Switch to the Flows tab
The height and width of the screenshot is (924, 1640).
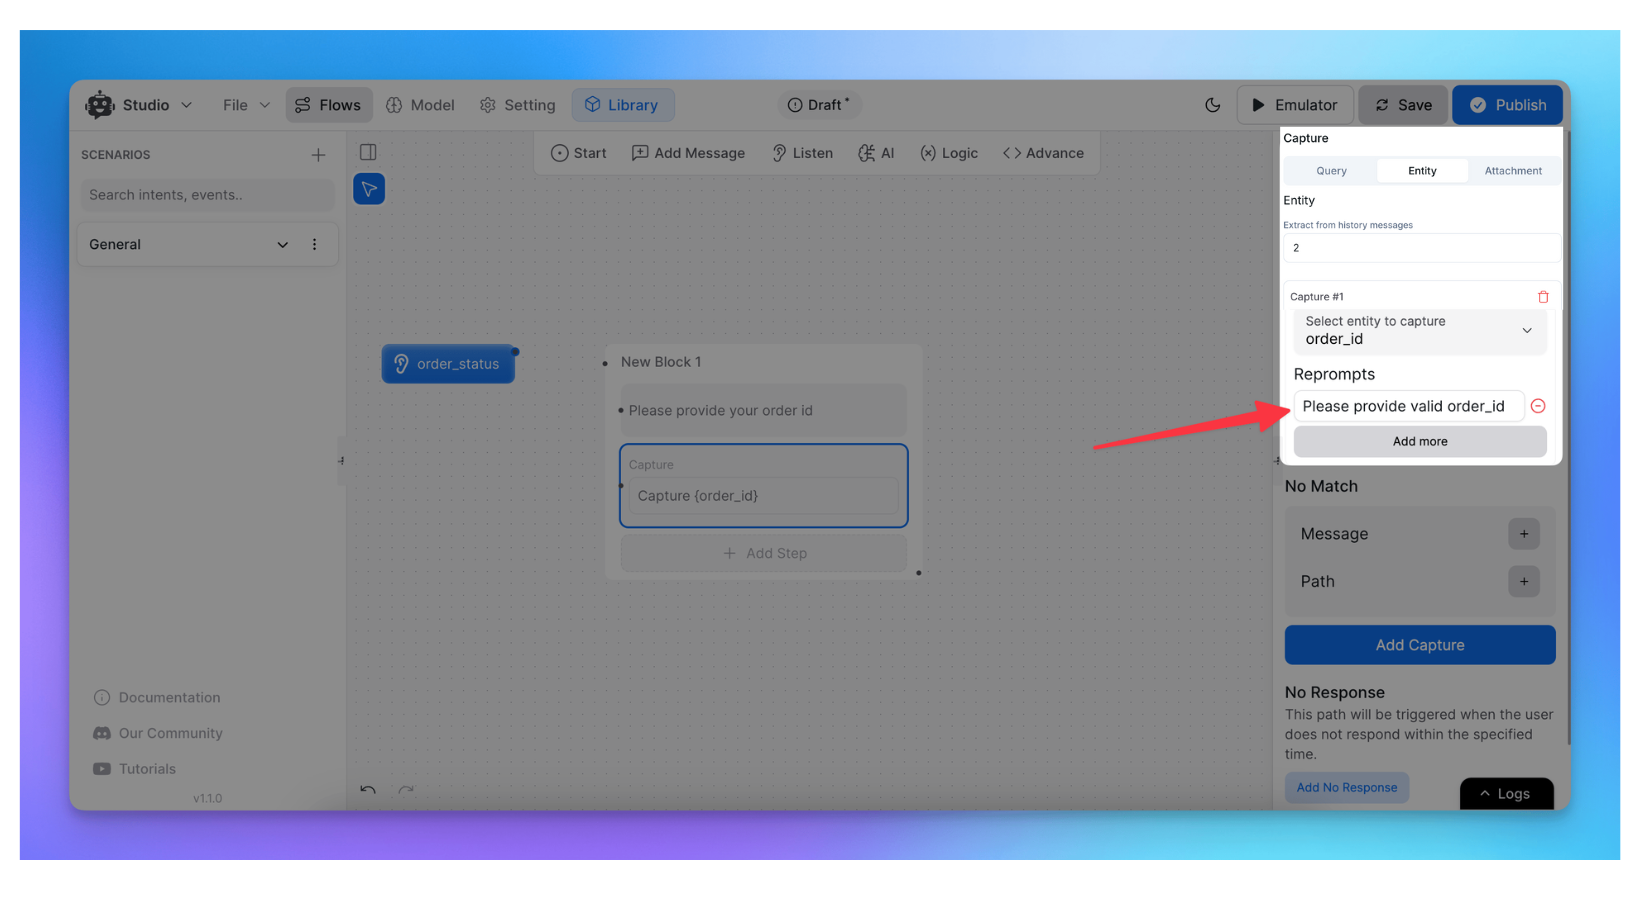pyautogui.click(x=329, y=105)
